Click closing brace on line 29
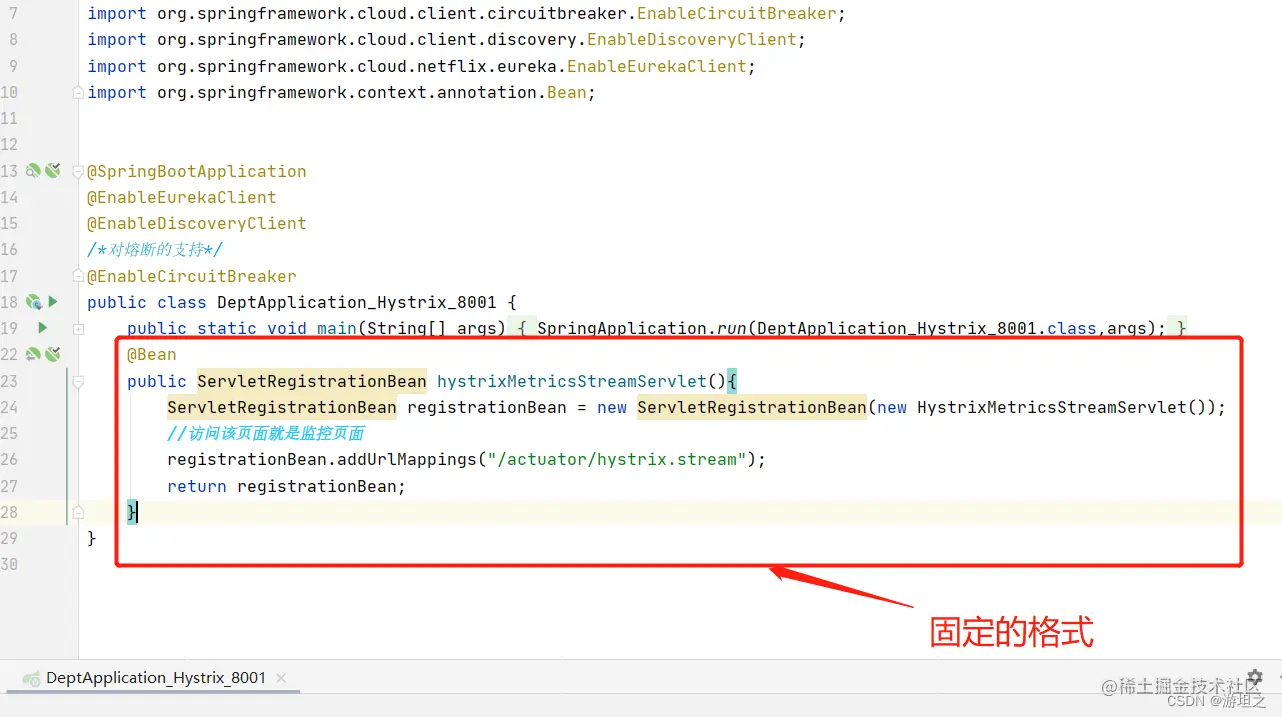 (92, 538)
